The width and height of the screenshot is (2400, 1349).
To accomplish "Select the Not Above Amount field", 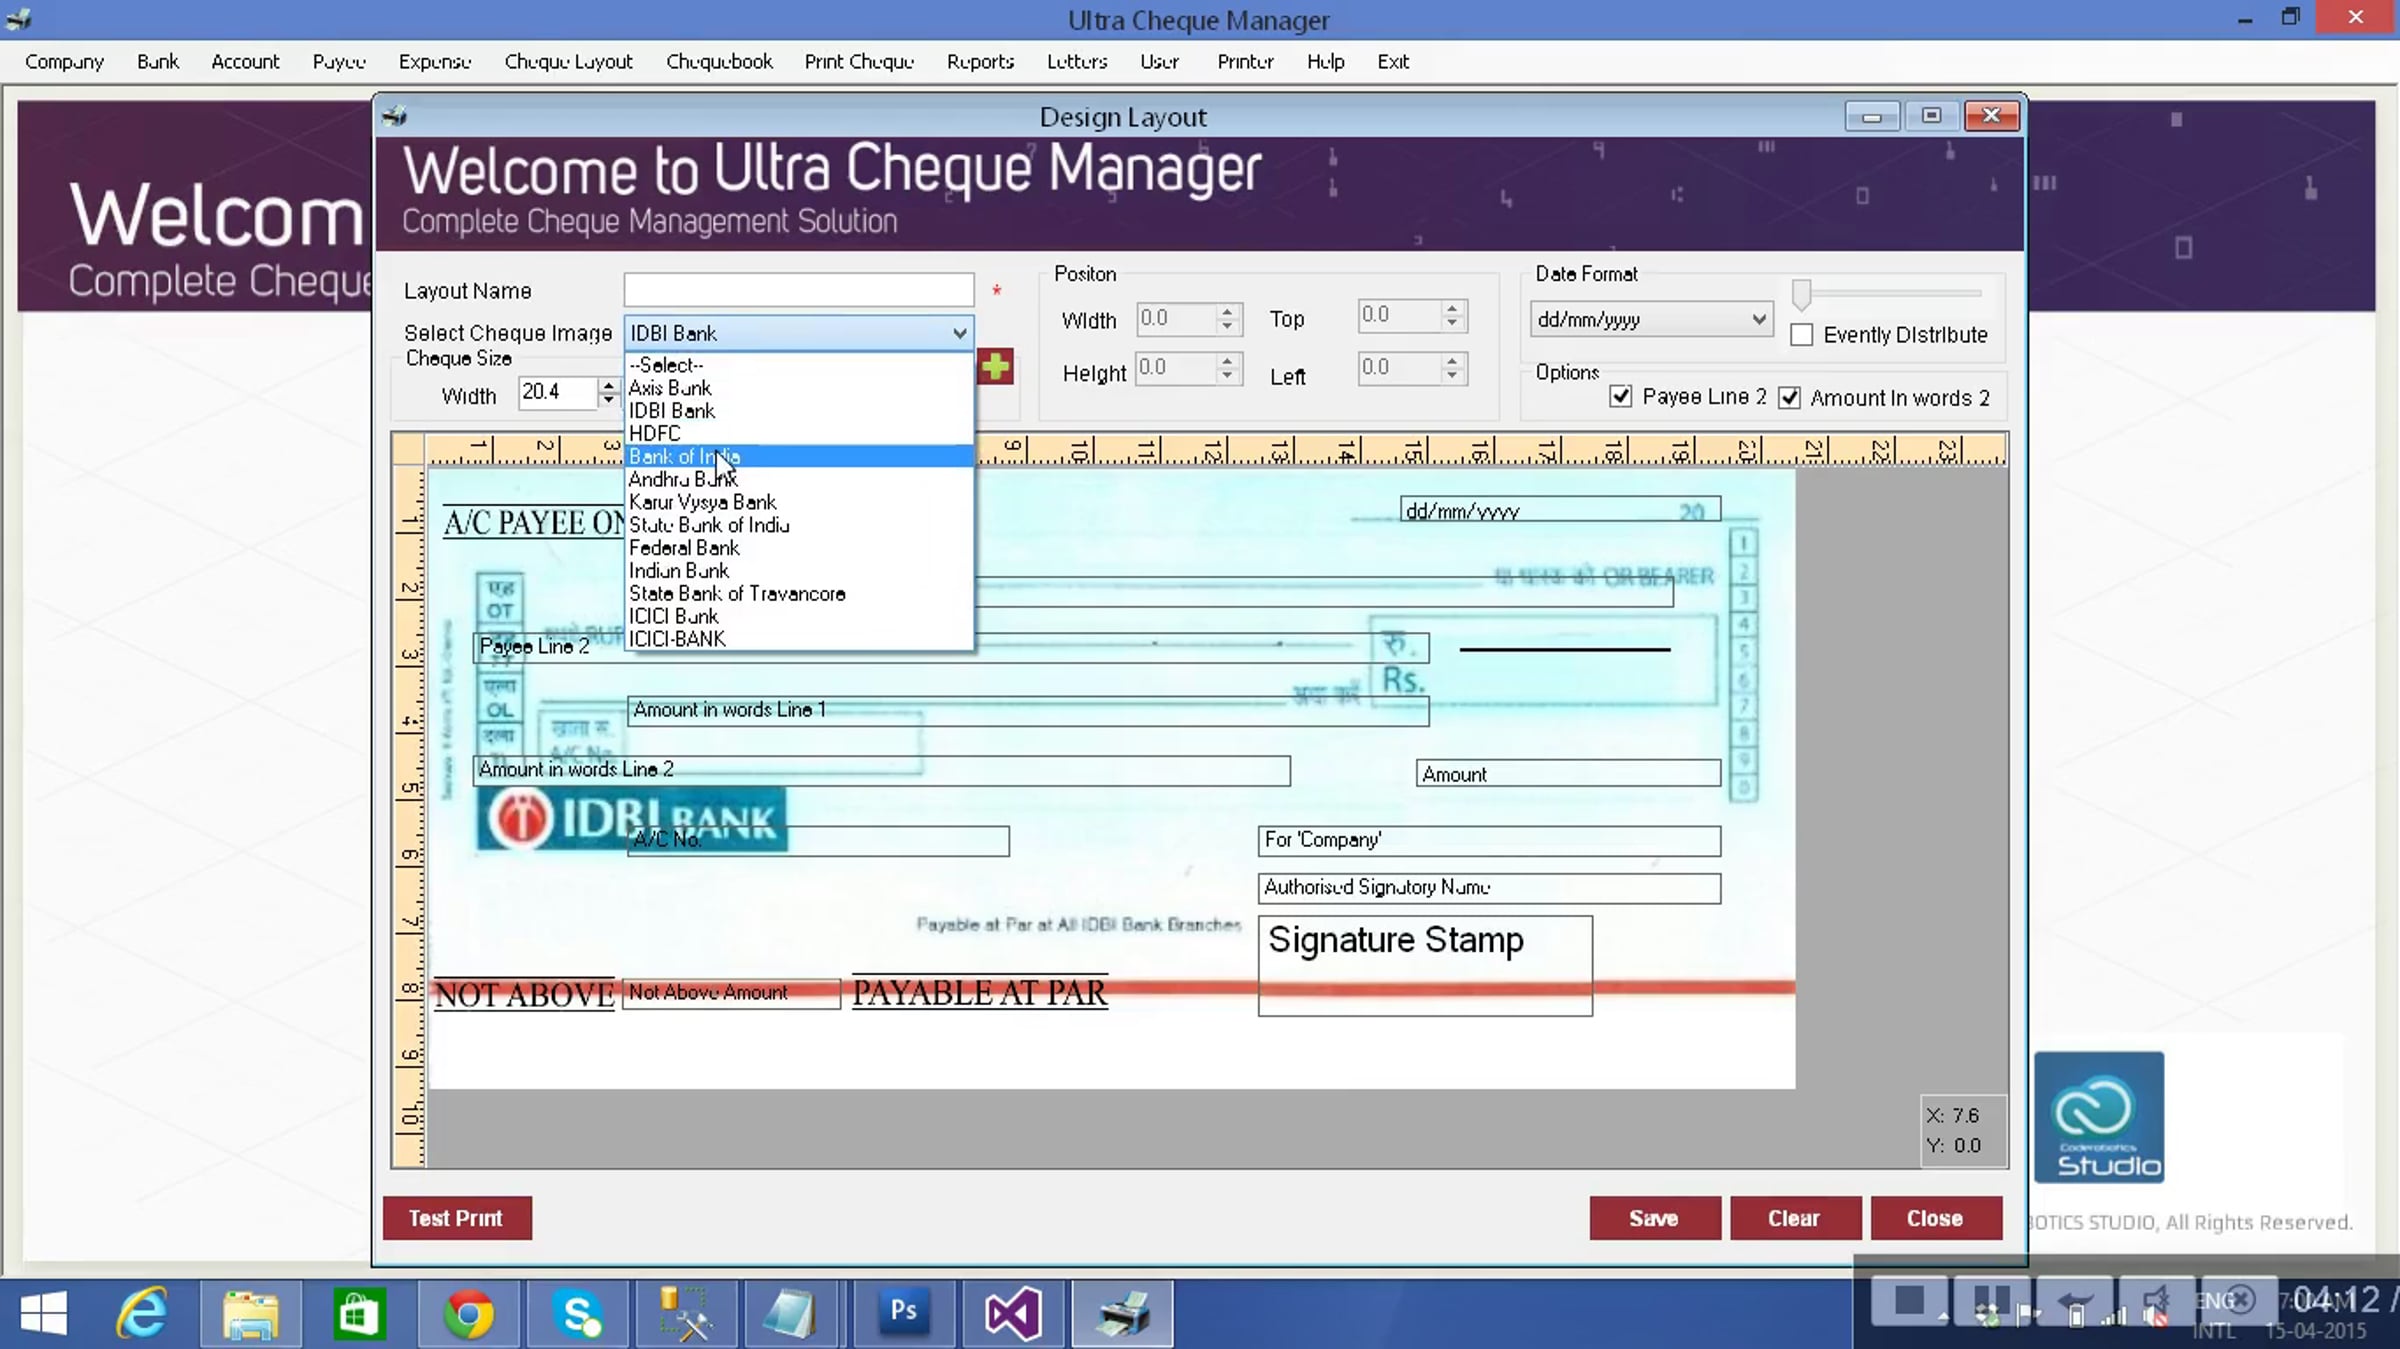I will [x=731, y=994].
